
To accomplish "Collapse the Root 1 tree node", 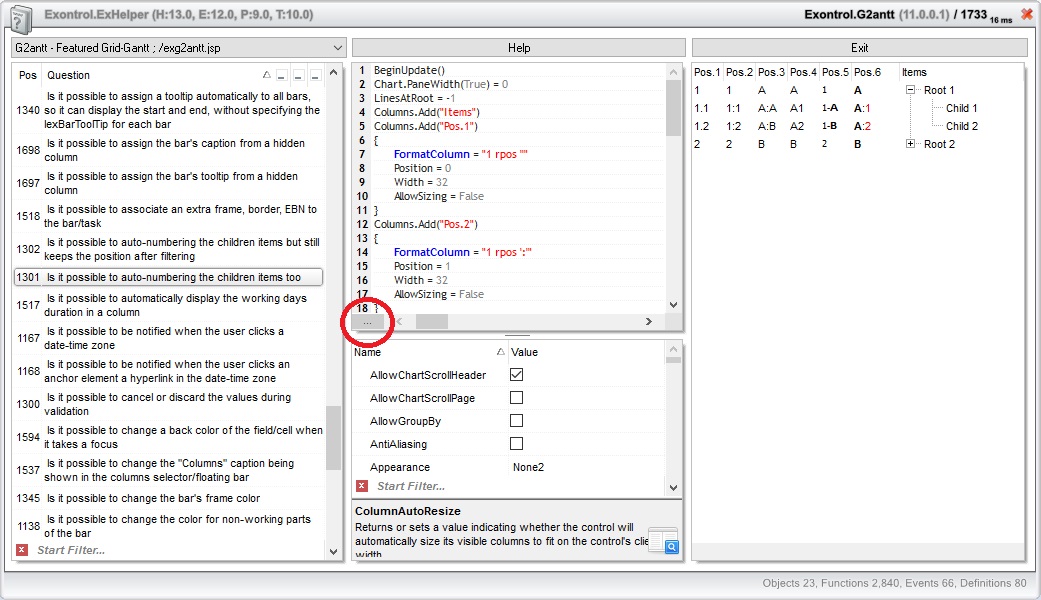I will click(x=911, y=90).
